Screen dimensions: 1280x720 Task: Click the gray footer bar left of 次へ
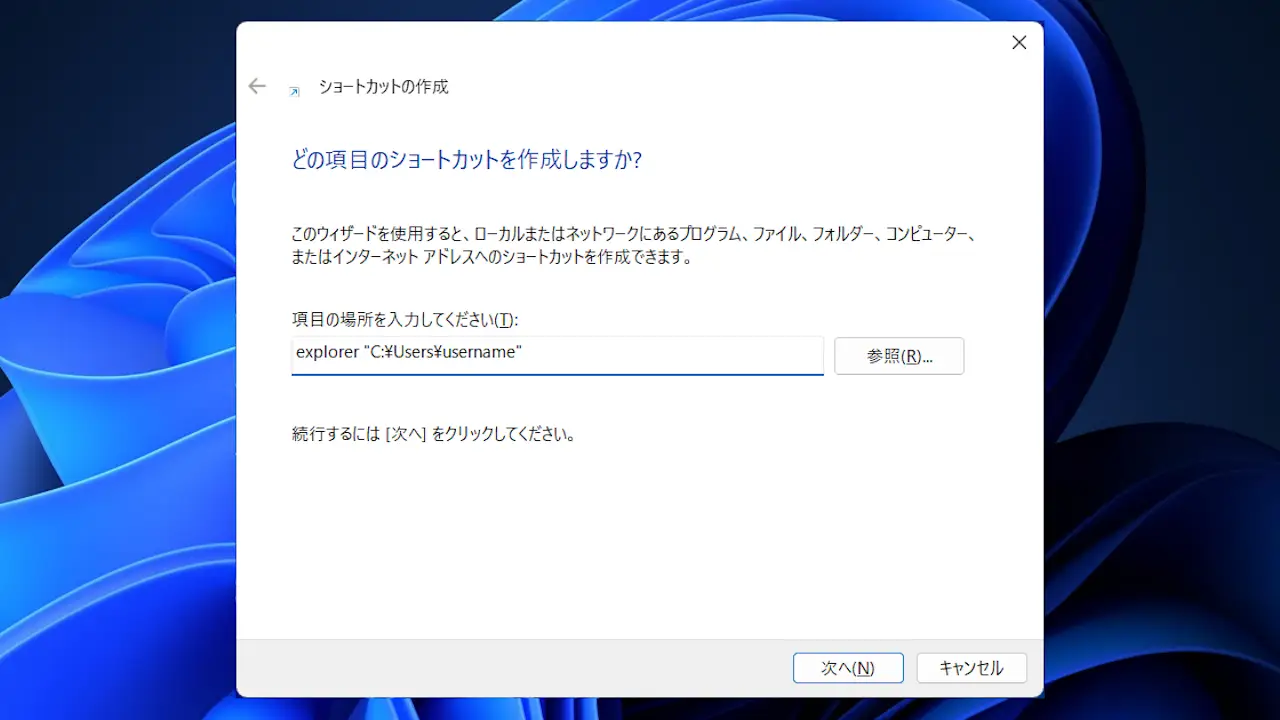coord(500,668)
